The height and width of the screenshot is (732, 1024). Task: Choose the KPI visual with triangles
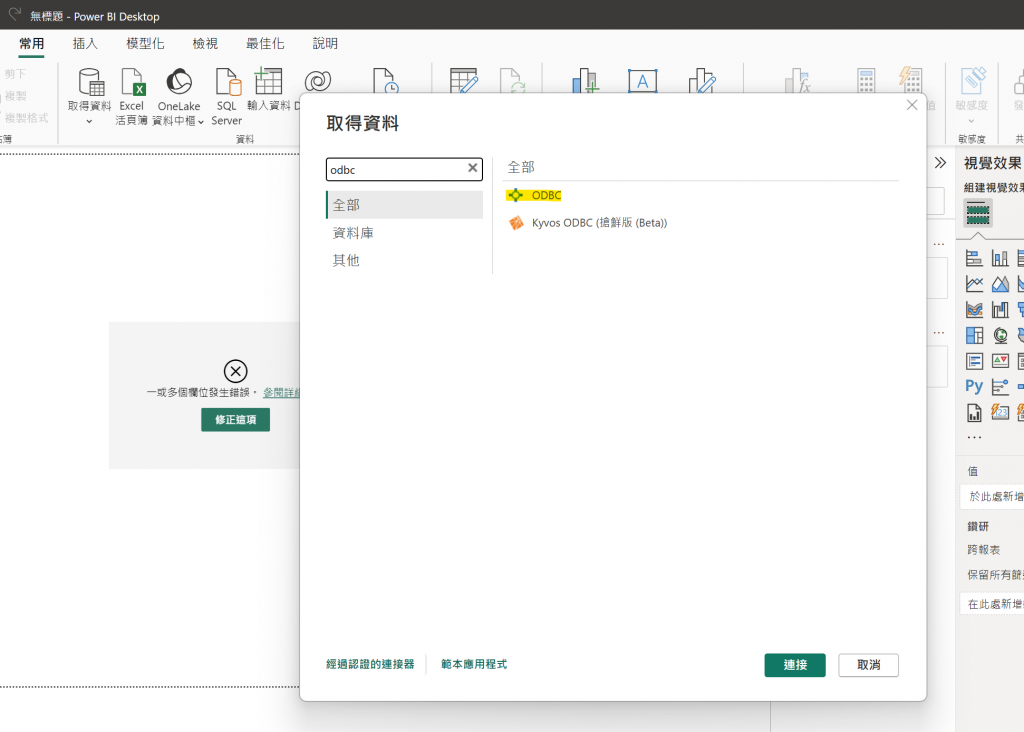click(1000, 361)
